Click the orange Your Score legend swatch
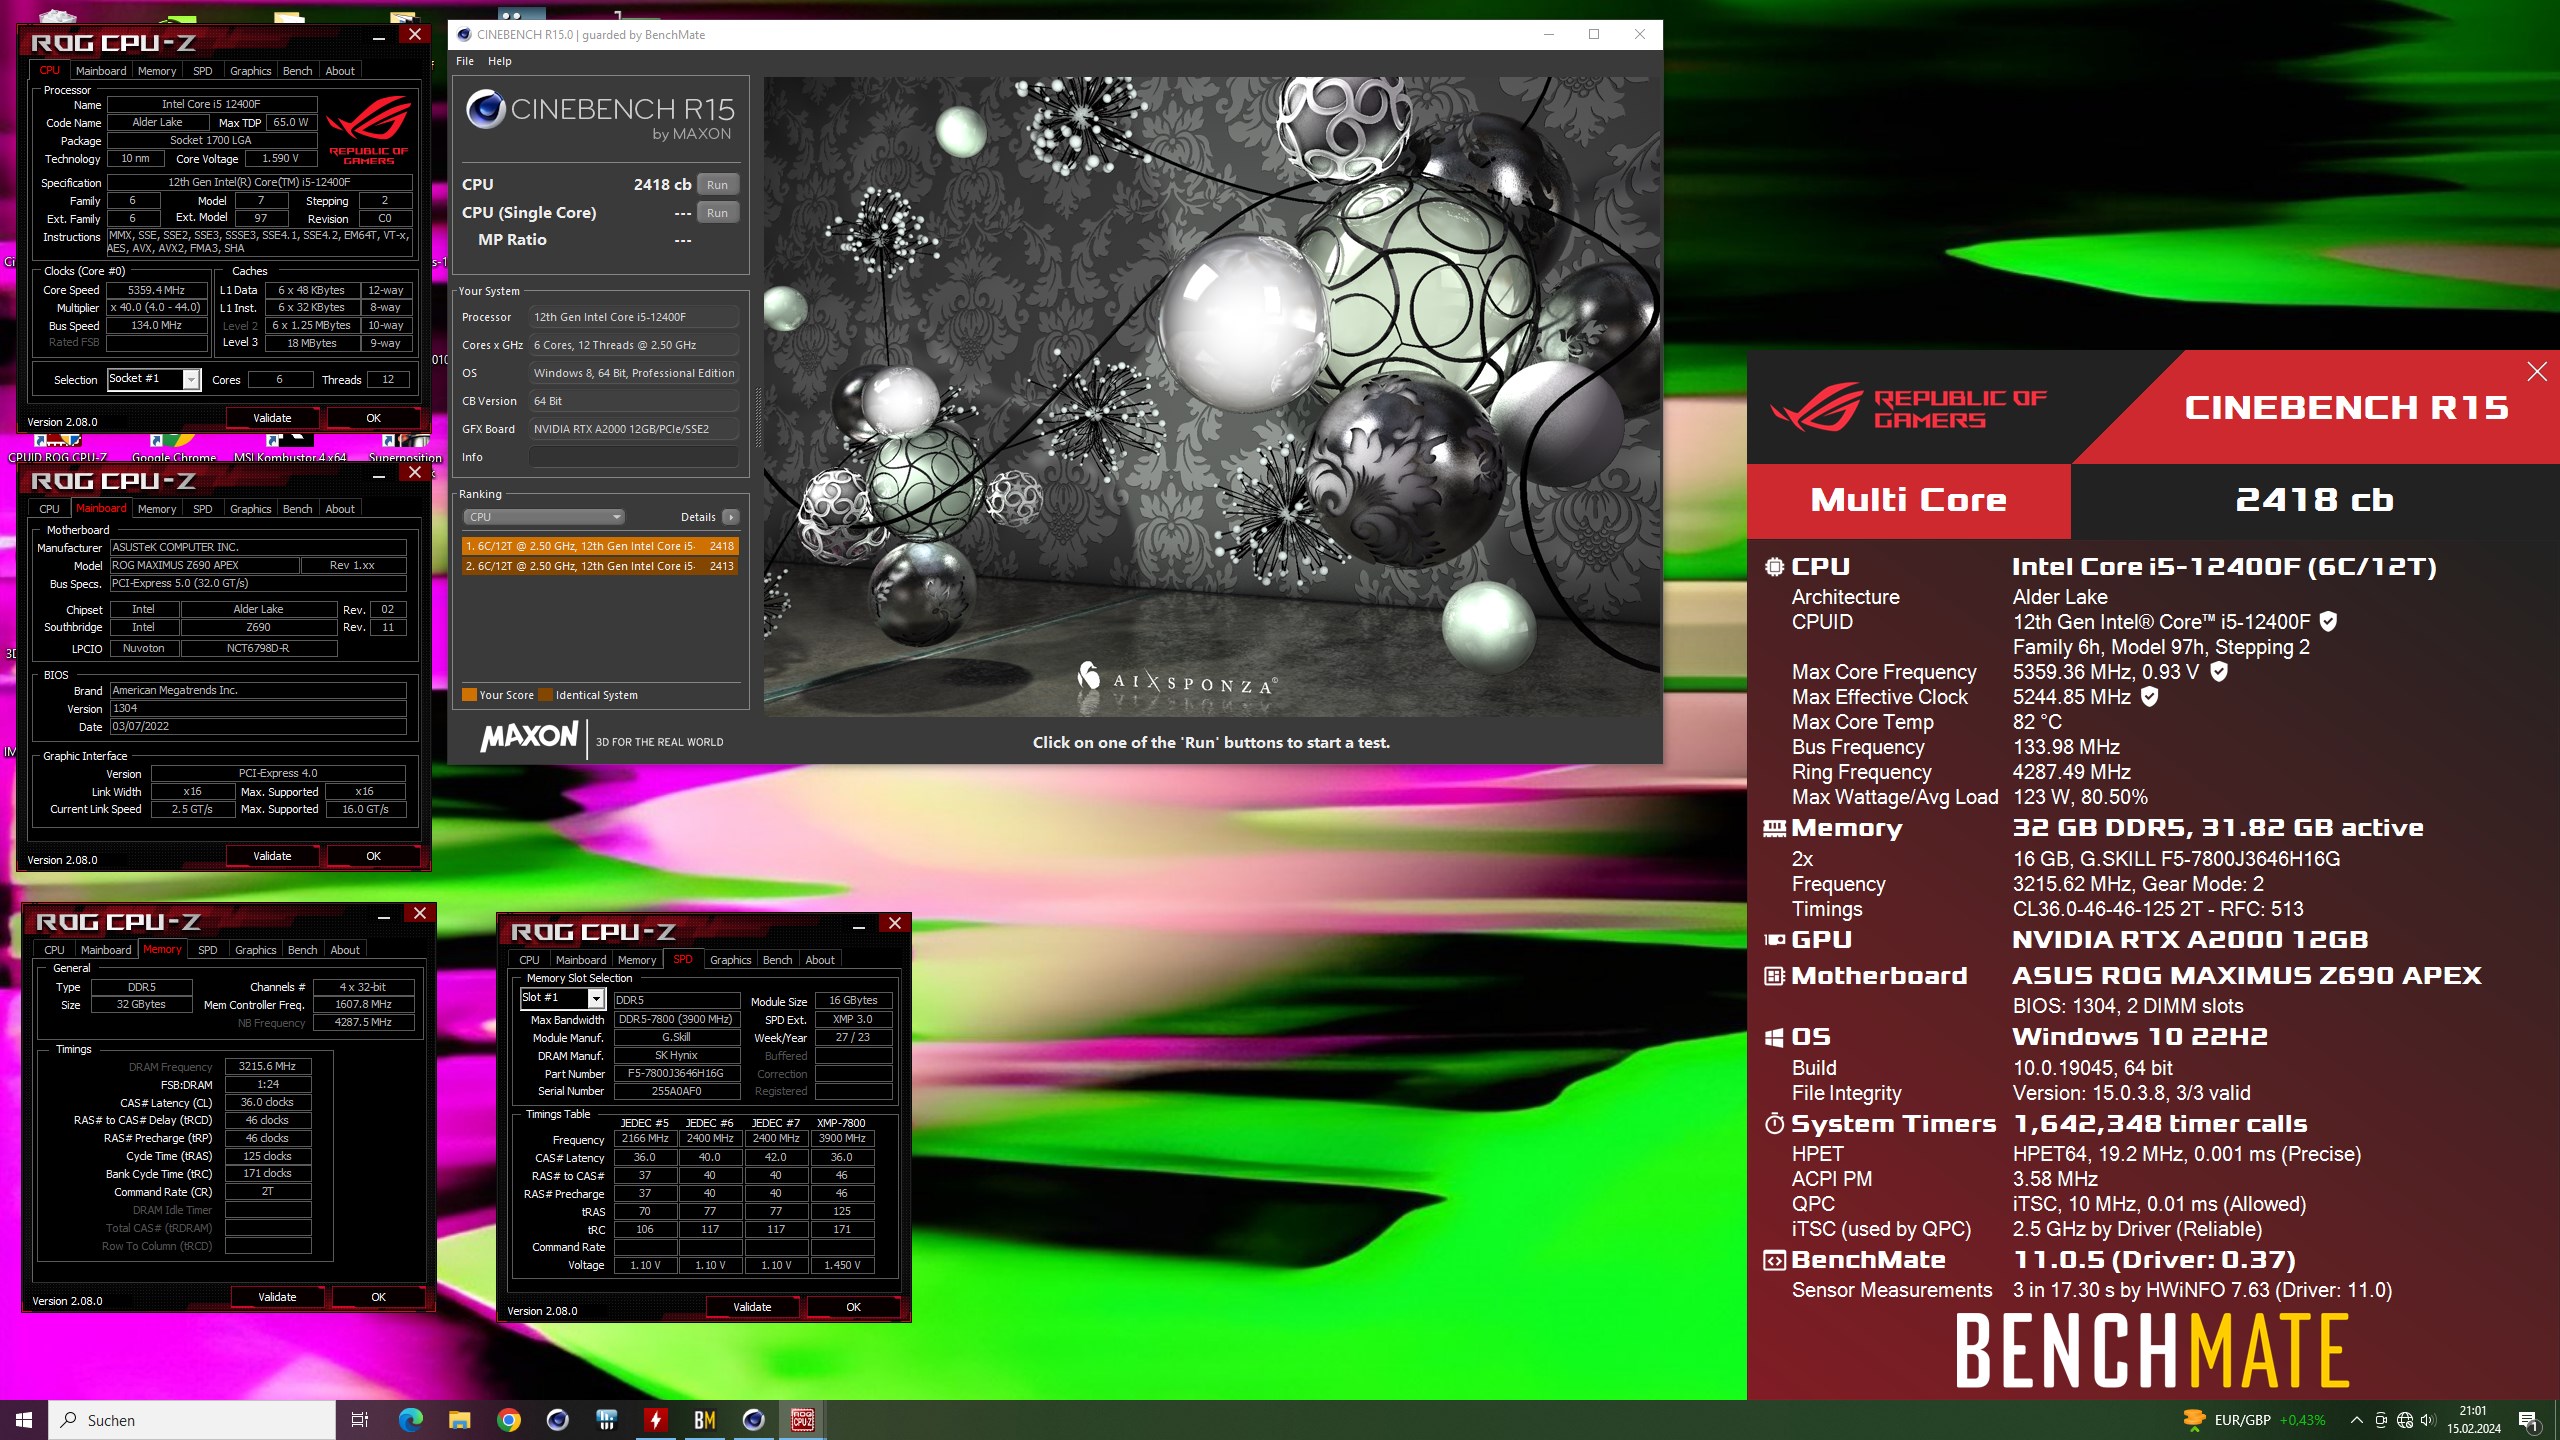The image size is (2560, 1440). click(469, 695)
